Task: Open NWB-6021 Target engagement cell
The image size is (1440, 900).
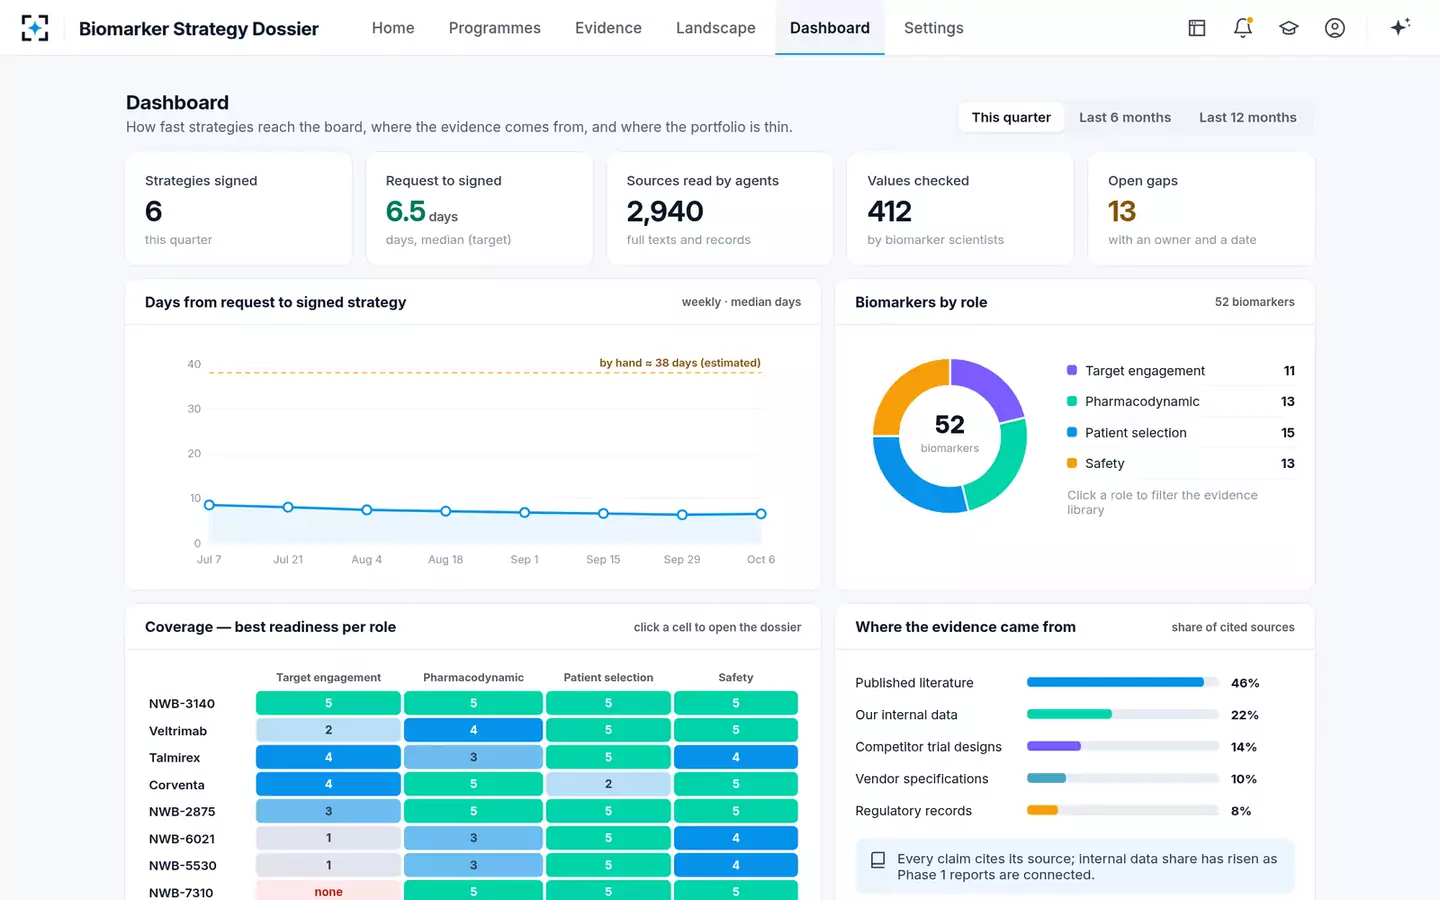Action: [328, 838]
